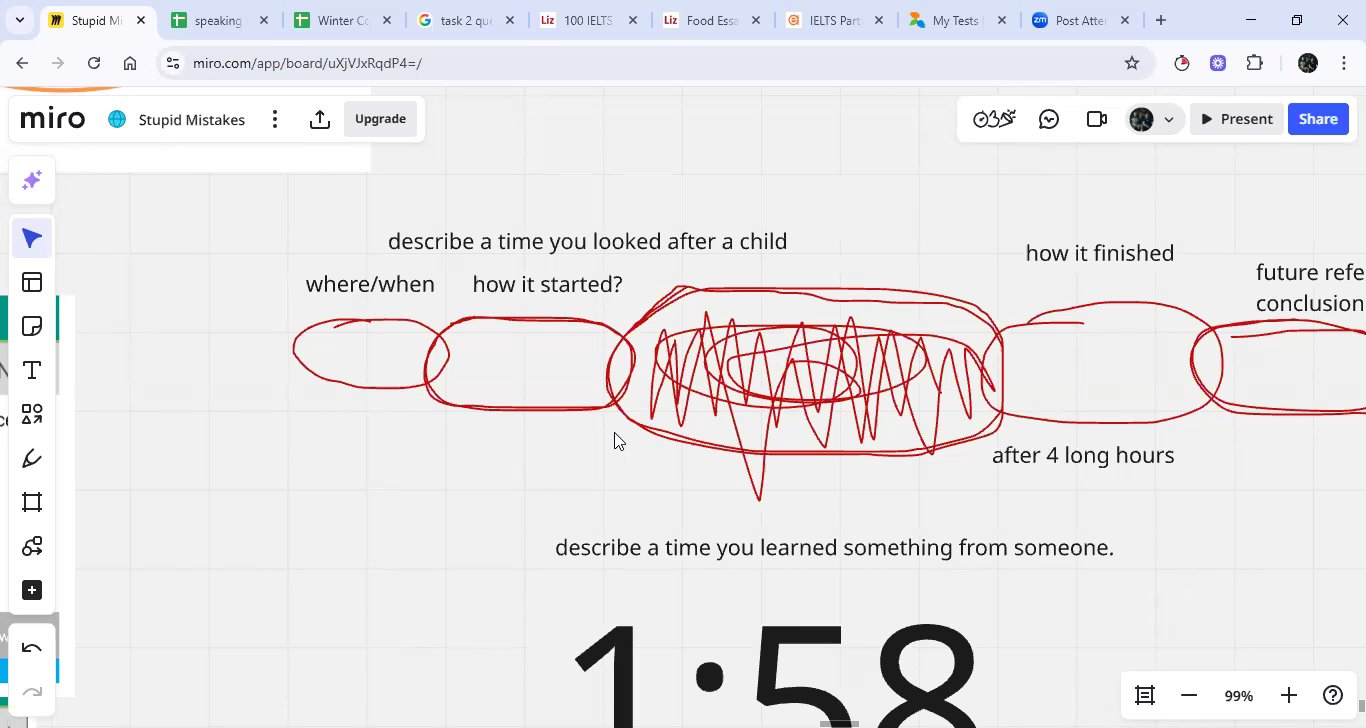Image resolution: width=1366 pixels, height=728 pixels.
Task: Open the Templates tool in toolbar
Action: [x=32, y=282]
